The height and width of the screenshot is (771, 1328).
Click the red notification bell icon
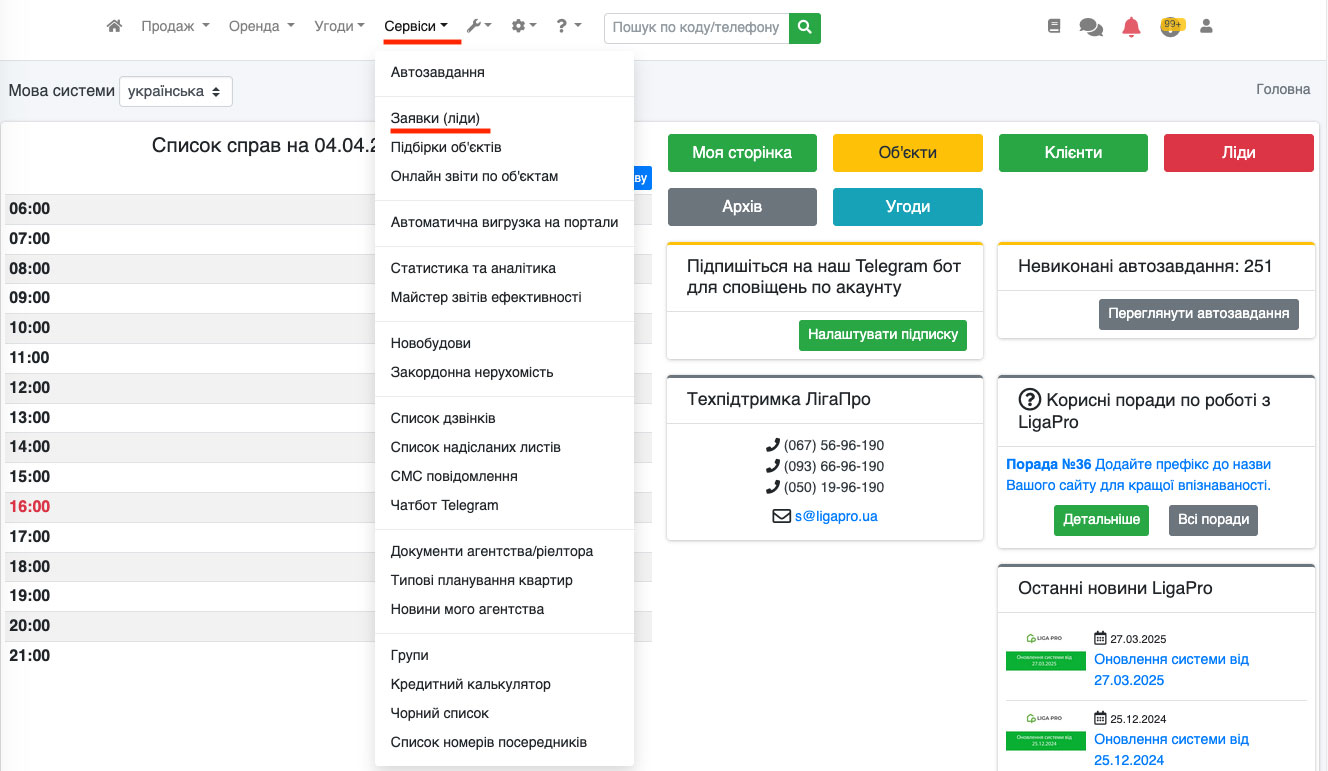[1131, 27]
